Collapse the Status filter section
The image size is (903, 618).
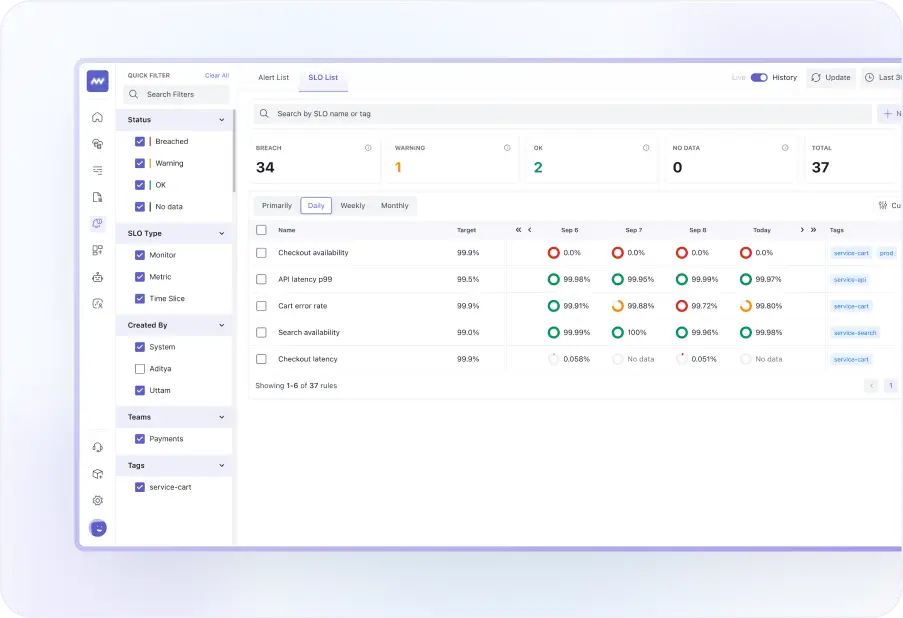[x=222, y=120]
